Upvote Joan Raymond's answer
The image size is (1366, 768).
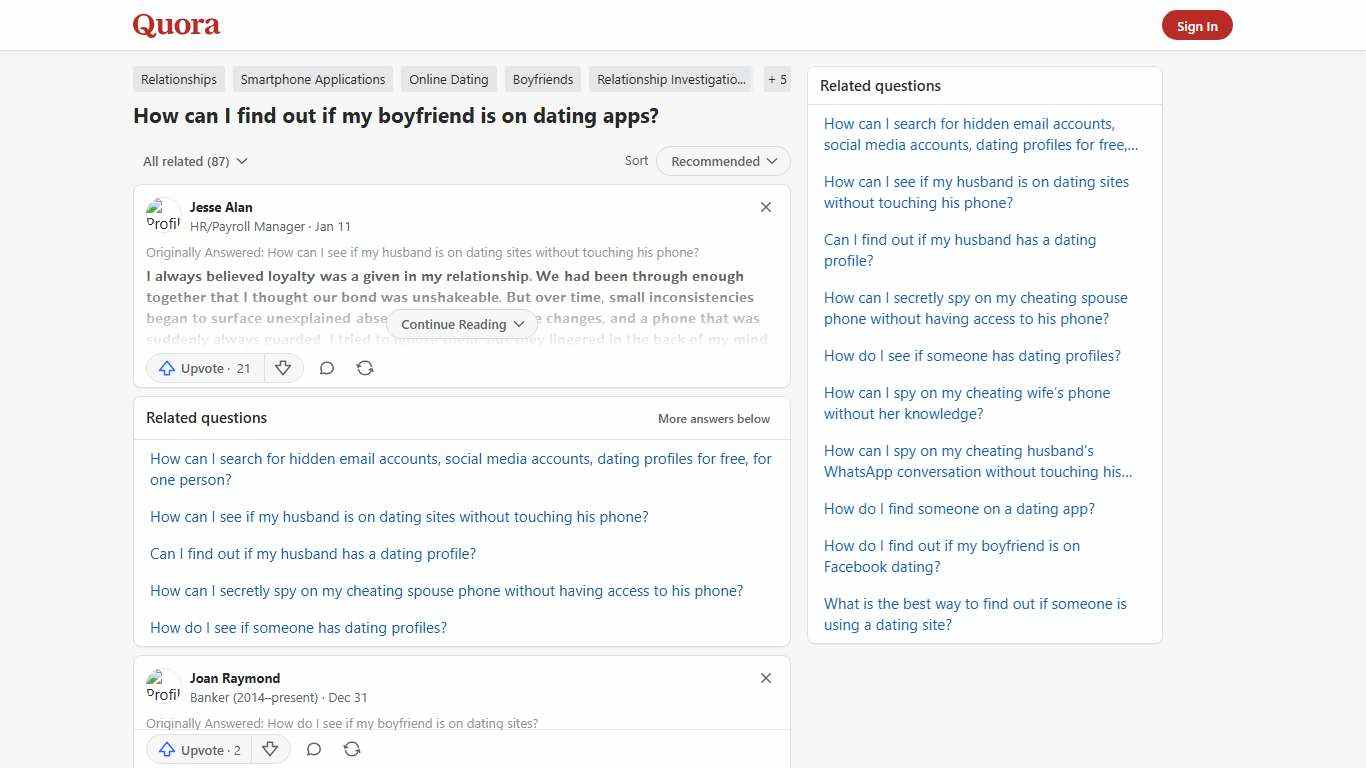[198, 749]
